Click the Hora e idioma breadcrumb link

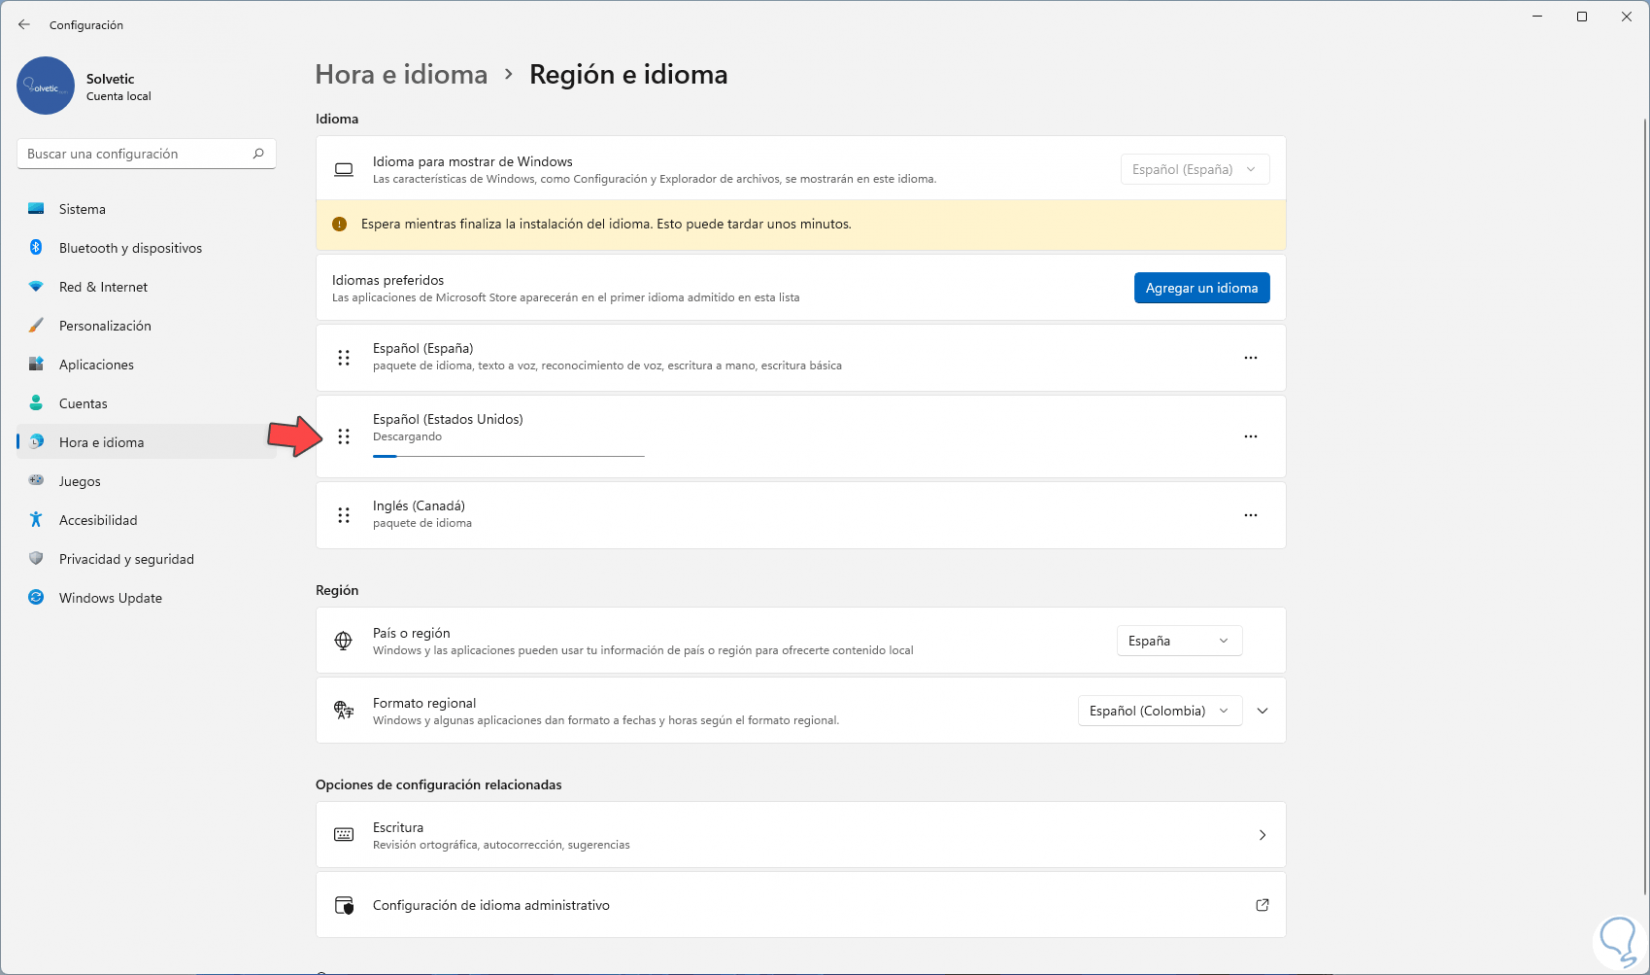(x=401, y=75)
